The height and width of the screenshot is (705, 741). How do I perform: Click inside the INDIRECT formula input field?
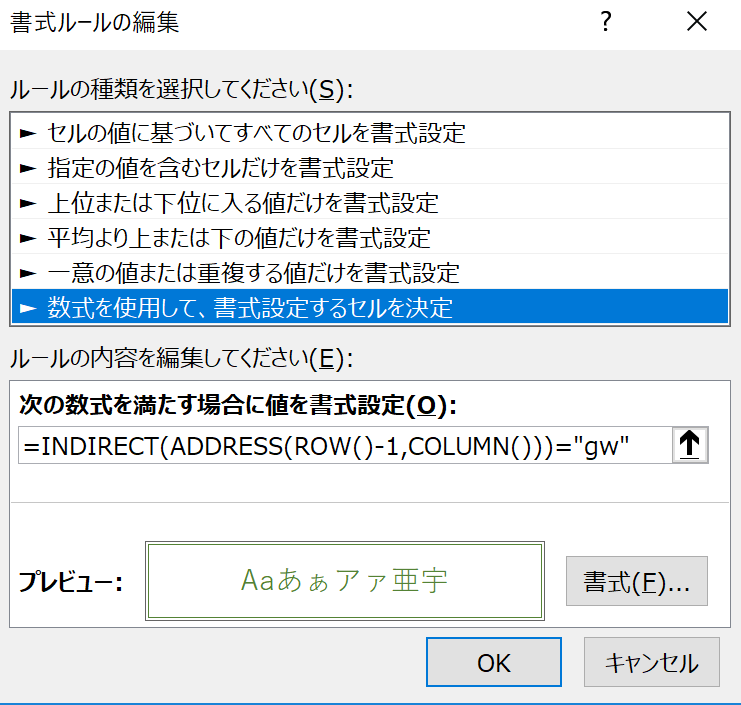tap(345, 446)
